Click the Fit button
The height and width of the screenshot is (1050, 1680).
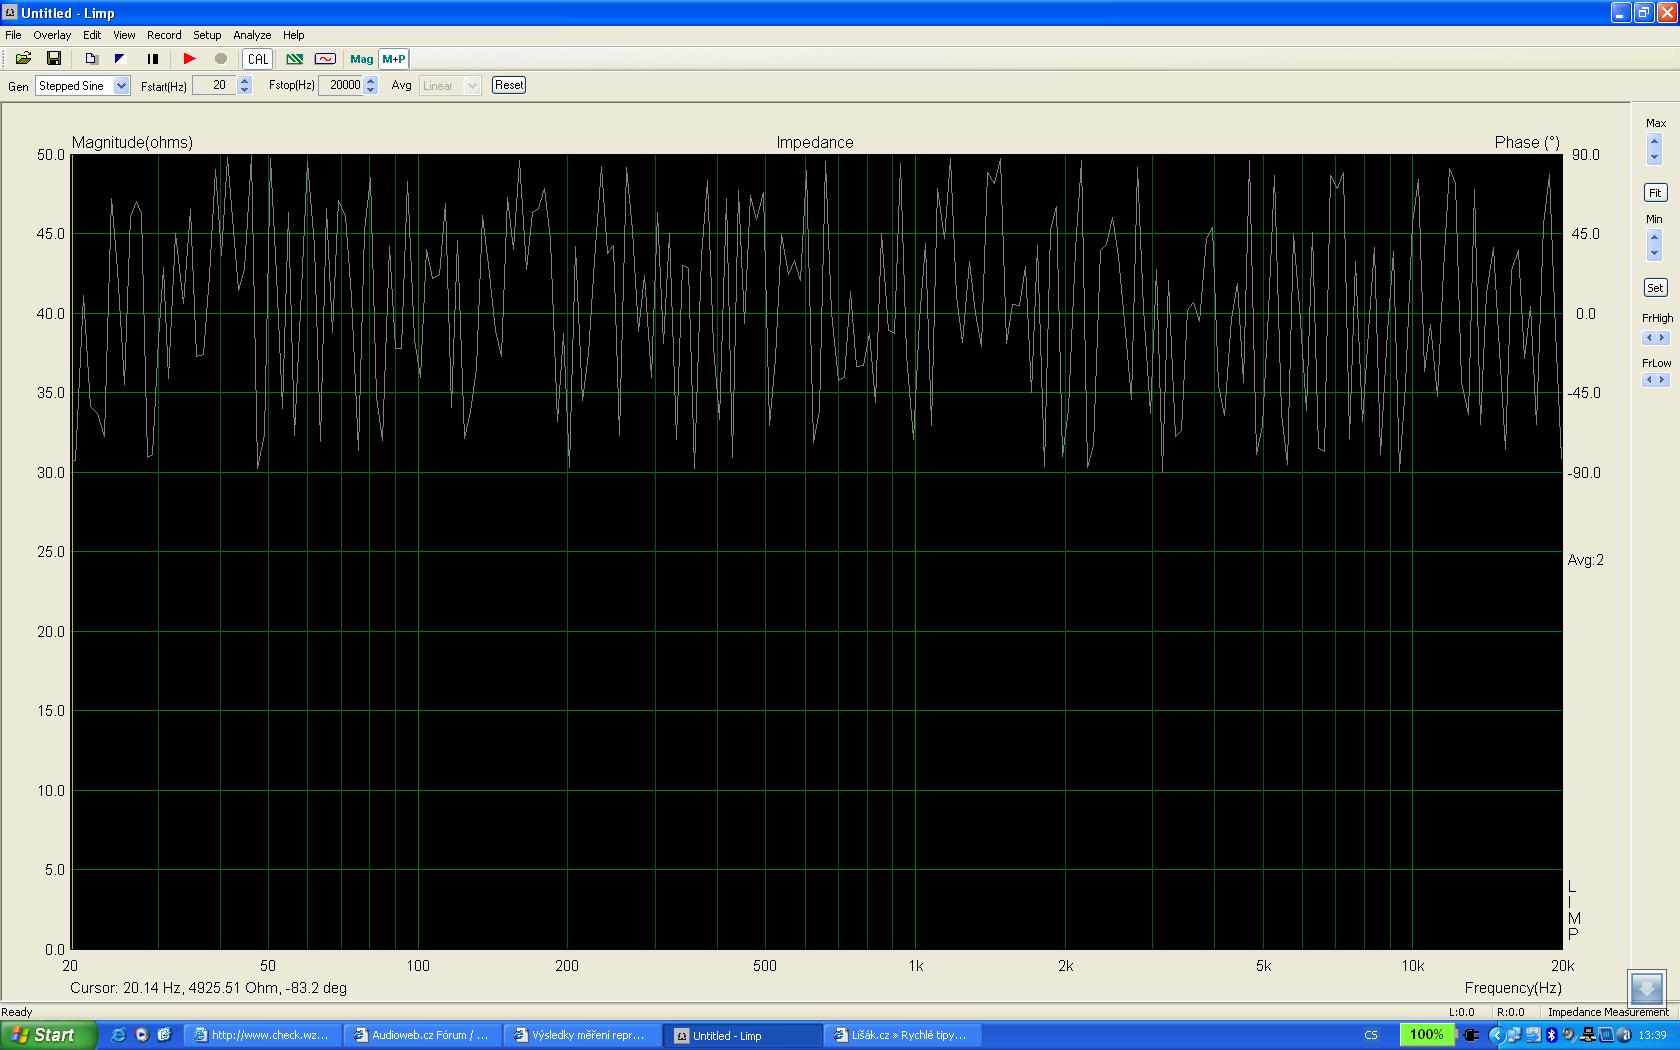tap(1655, 193)
